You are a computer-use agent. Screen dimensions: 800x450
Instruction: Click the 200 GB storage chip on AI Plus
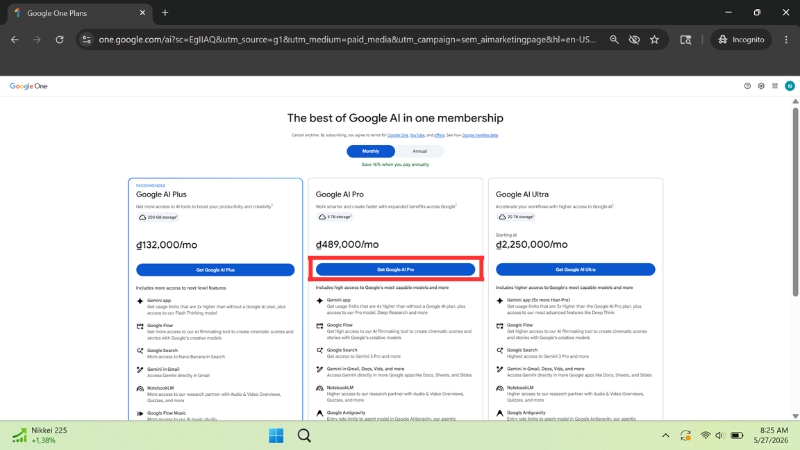point(158,217)
